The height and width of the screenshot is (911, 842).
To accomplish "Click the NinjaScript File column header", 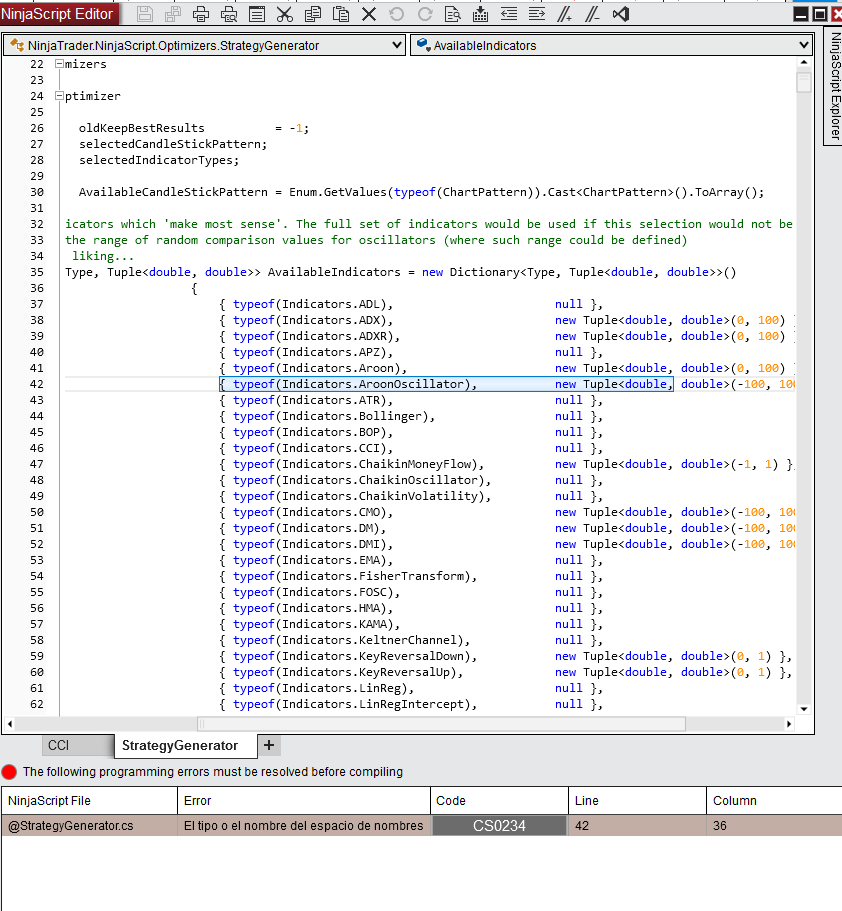I will coord(89,801).
